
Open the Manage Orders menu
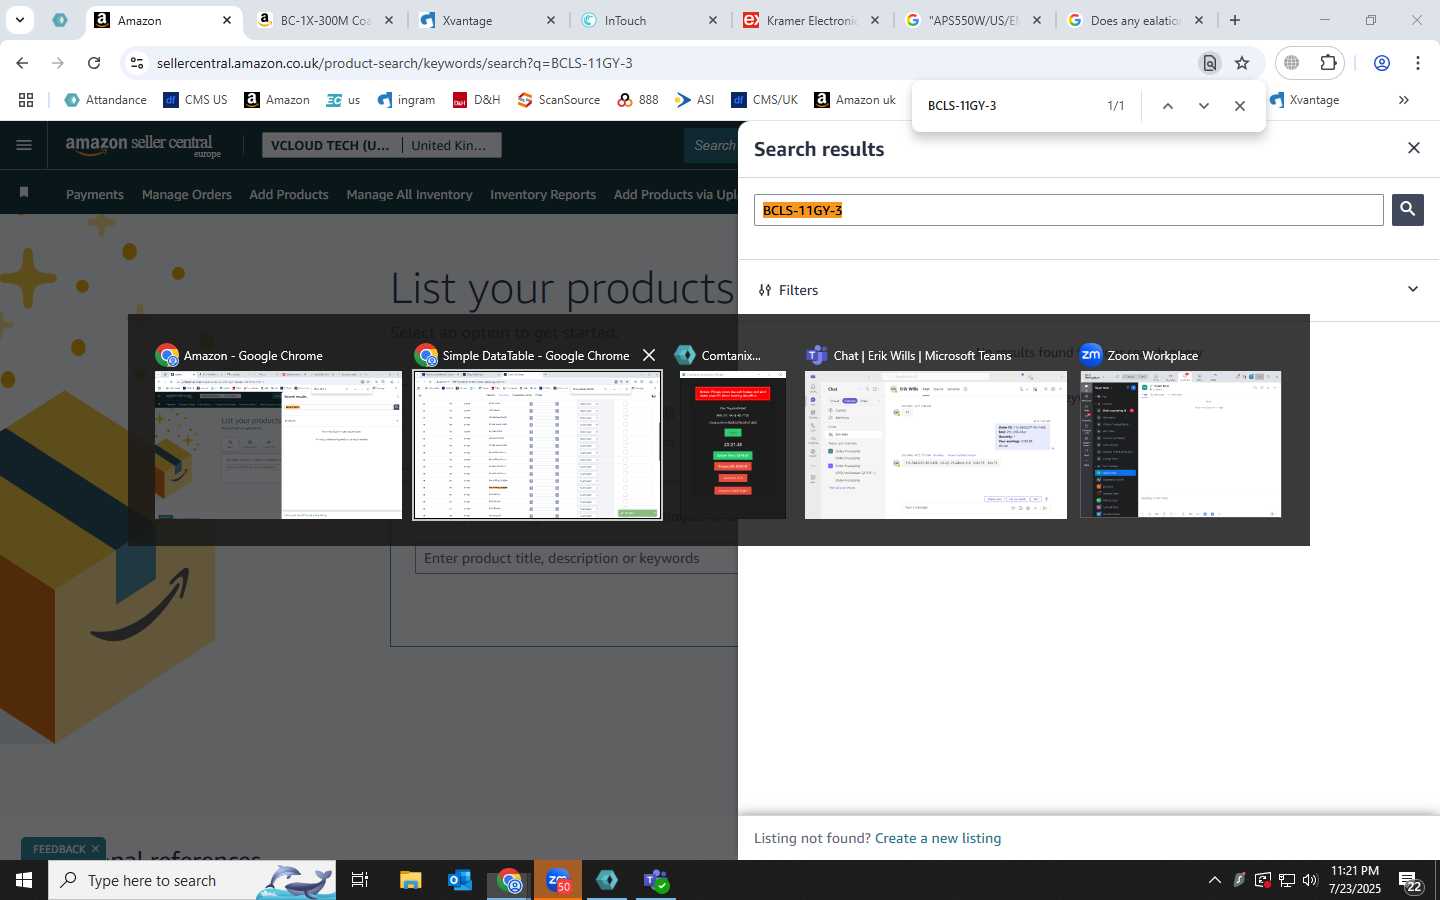187,194
